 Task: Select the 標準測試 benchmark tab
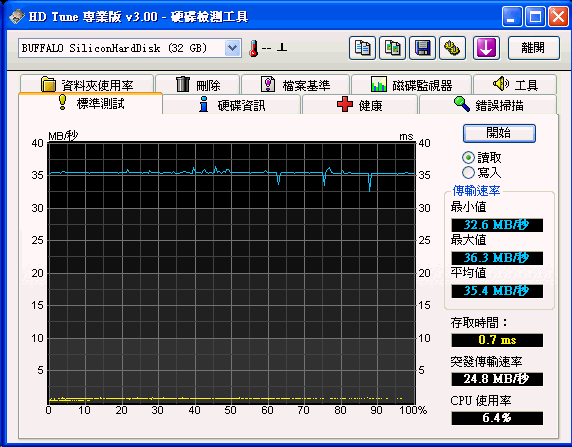click(90, 104)
